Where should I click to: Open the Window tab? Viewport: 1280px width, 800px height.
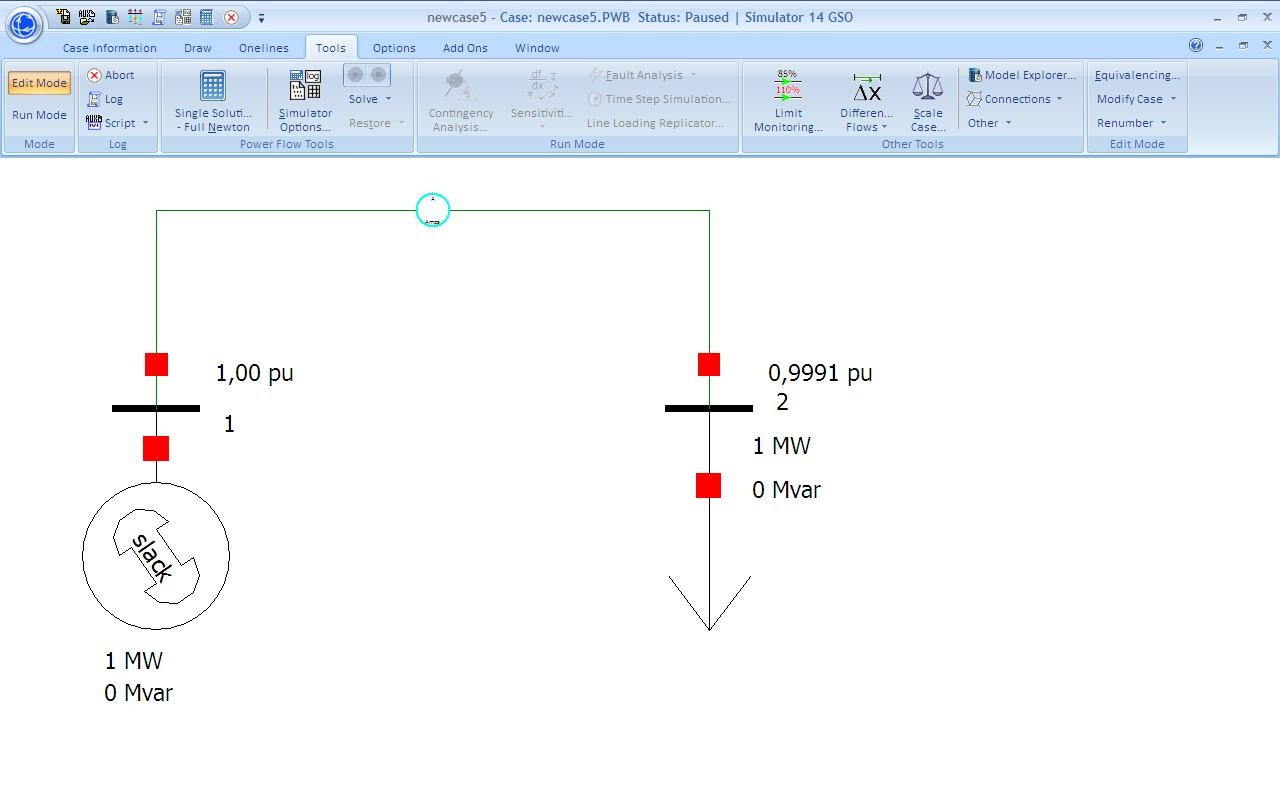(537, 48)
